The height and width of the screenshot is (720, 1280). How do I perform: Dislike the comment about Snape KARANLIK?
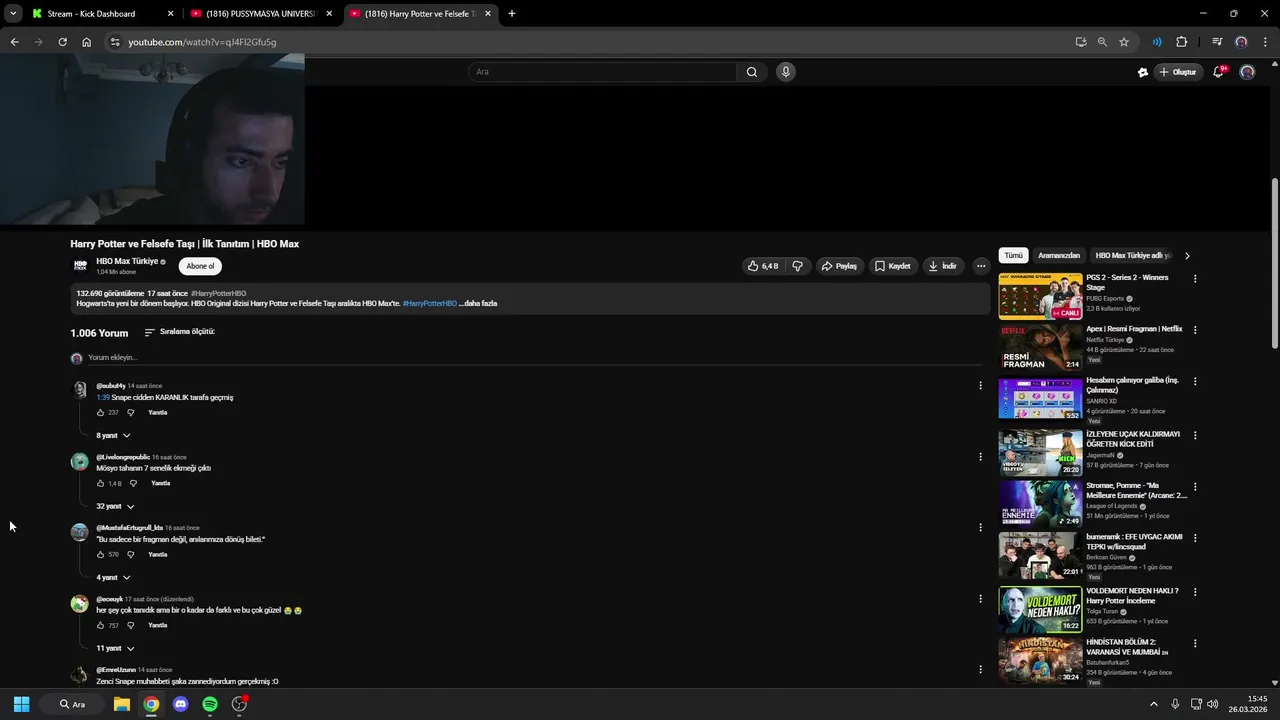[130, 412]
